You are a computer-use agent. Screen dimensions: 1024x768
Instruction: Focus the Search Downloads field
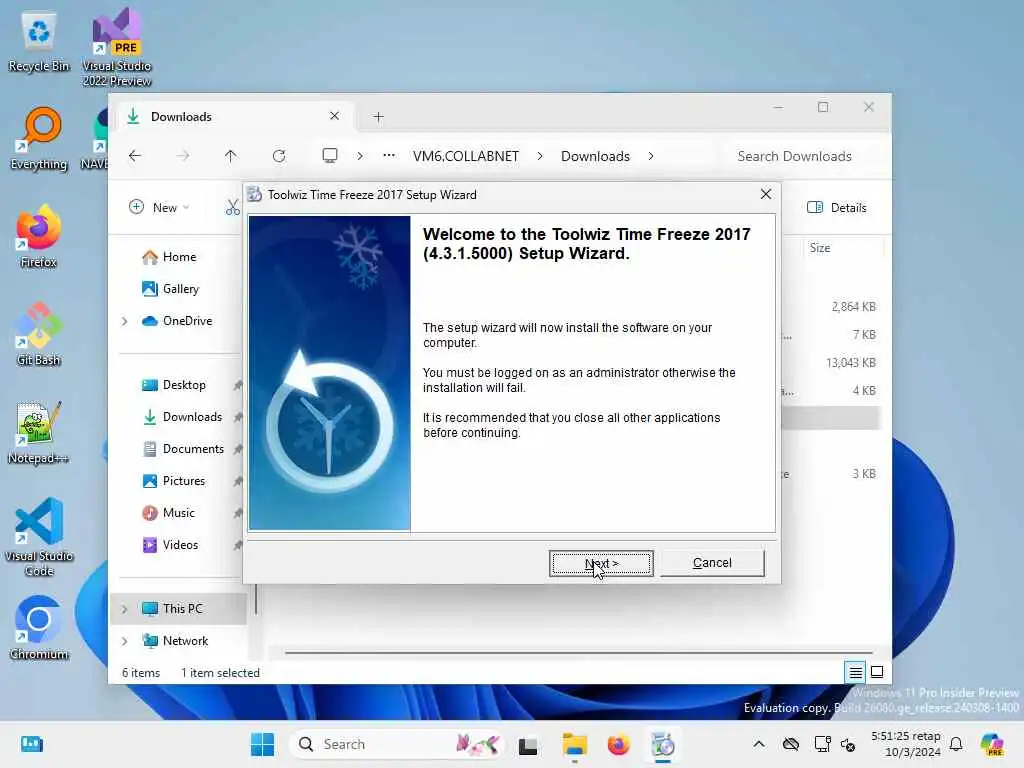801,156
